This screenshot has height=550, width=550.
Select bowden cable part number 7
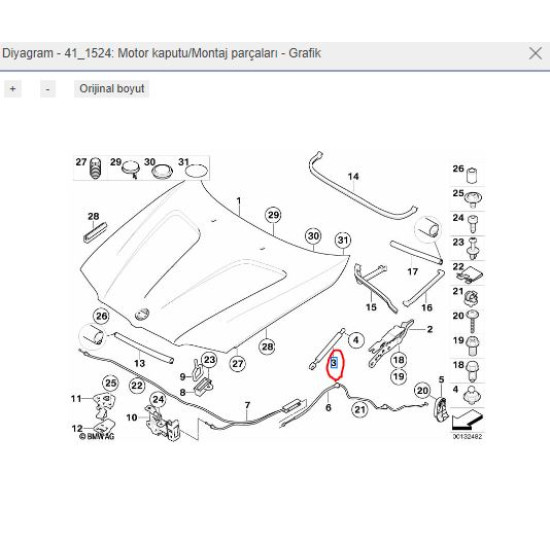point(248,405)
